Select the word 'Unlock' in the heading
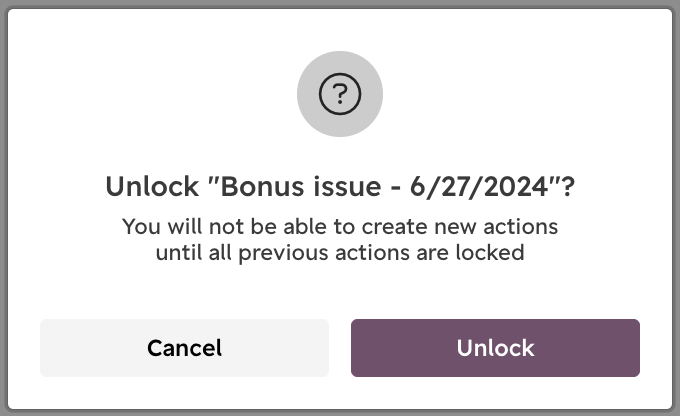Screen dimensions: 680x416 click(x=152, y=187)
